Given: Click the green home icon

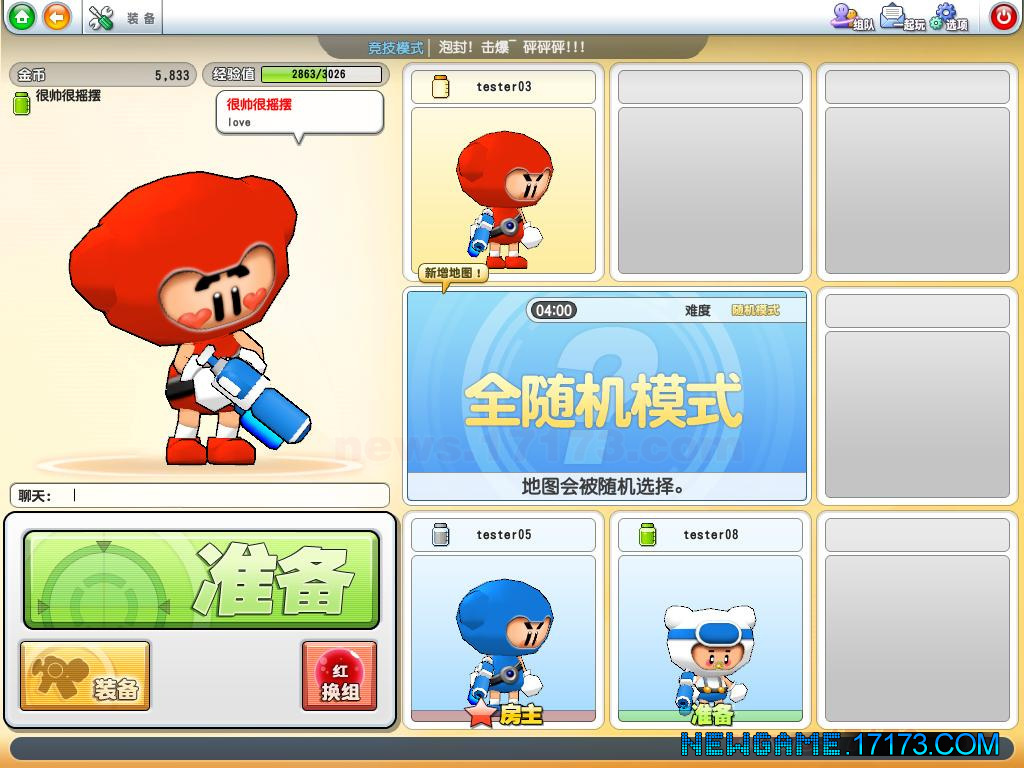Looking at the screenshot, I should pyautogui.click(x=22, y=16).
